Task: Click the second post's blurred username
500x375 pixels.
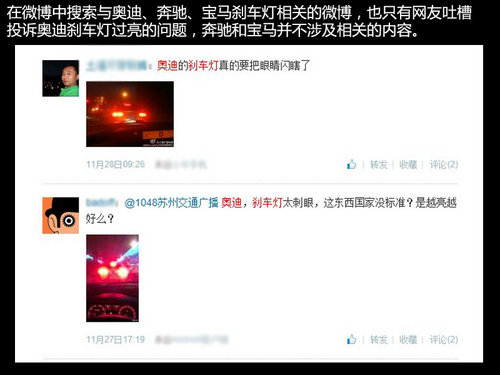Action: [102, 202]
